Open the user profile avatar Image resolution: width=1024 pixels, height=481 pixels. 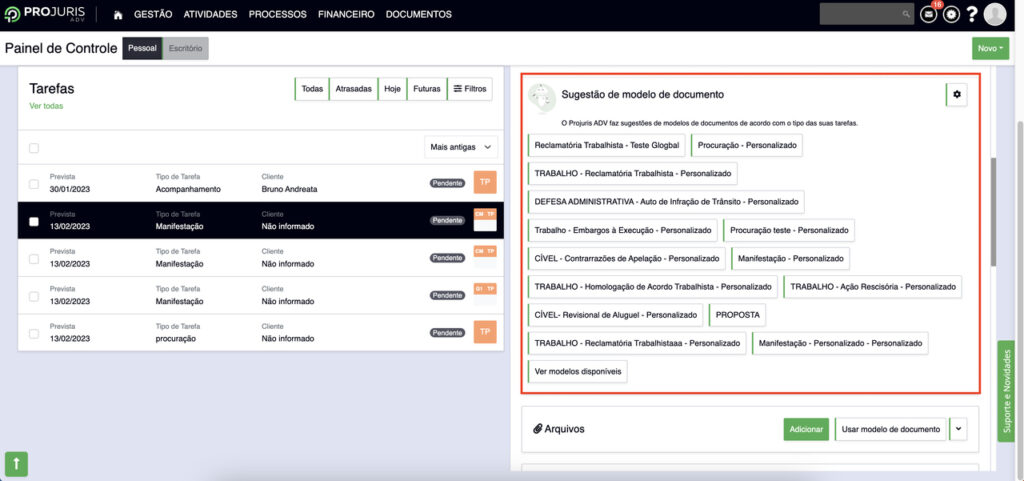point(994,14)
